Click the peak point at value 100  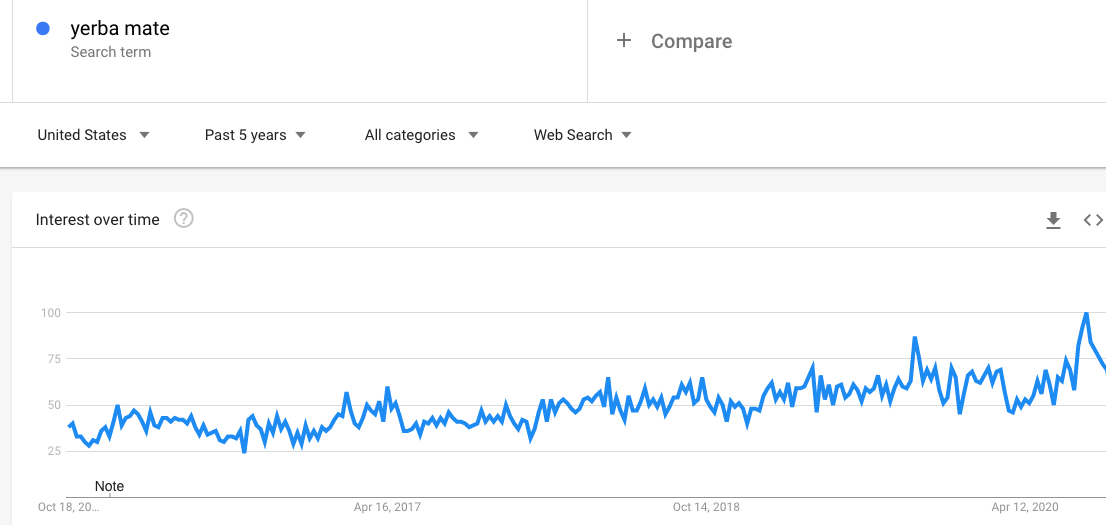(1086, 313)
